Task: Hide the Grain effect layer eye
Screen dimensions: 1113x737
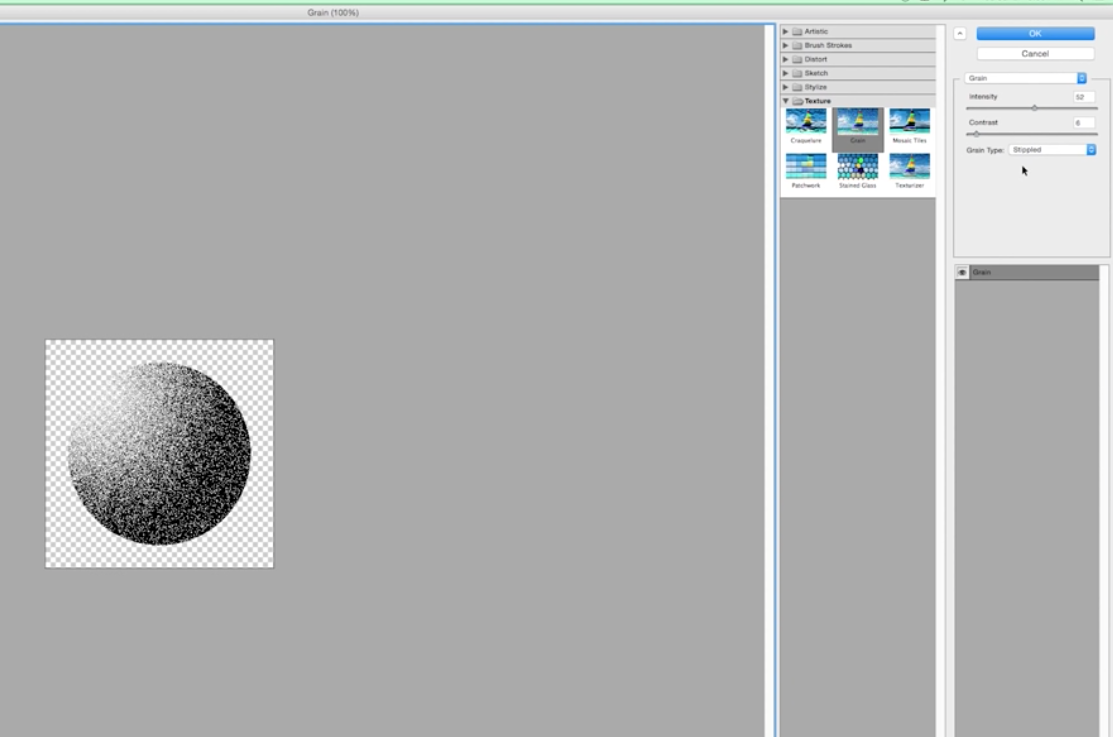Action: tap(962, 273)
